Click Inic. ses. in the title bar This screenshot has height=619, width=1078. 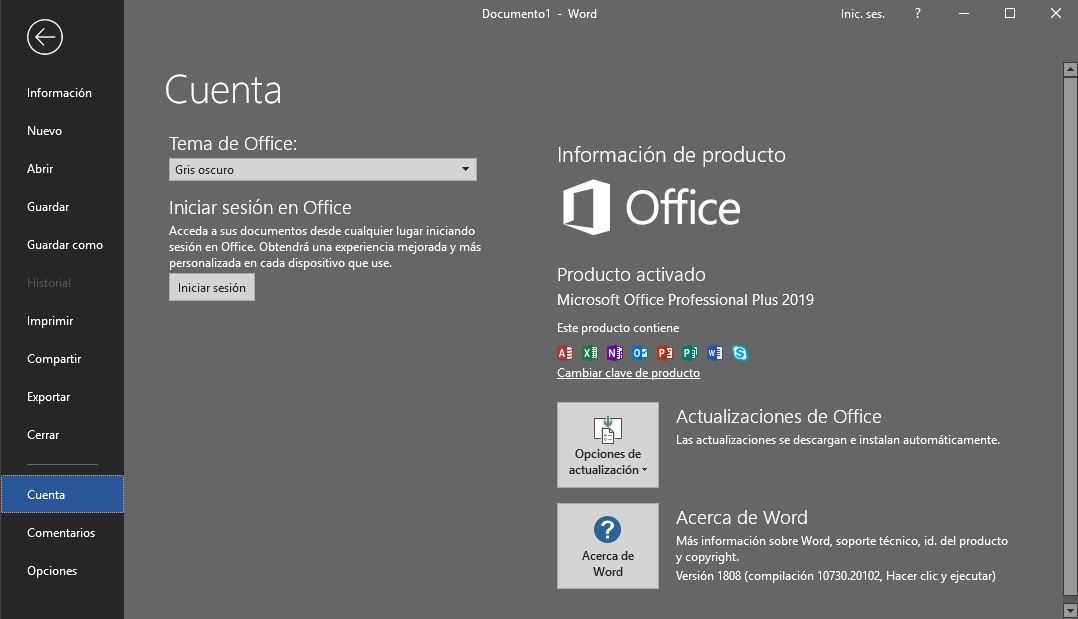point(862,14)
